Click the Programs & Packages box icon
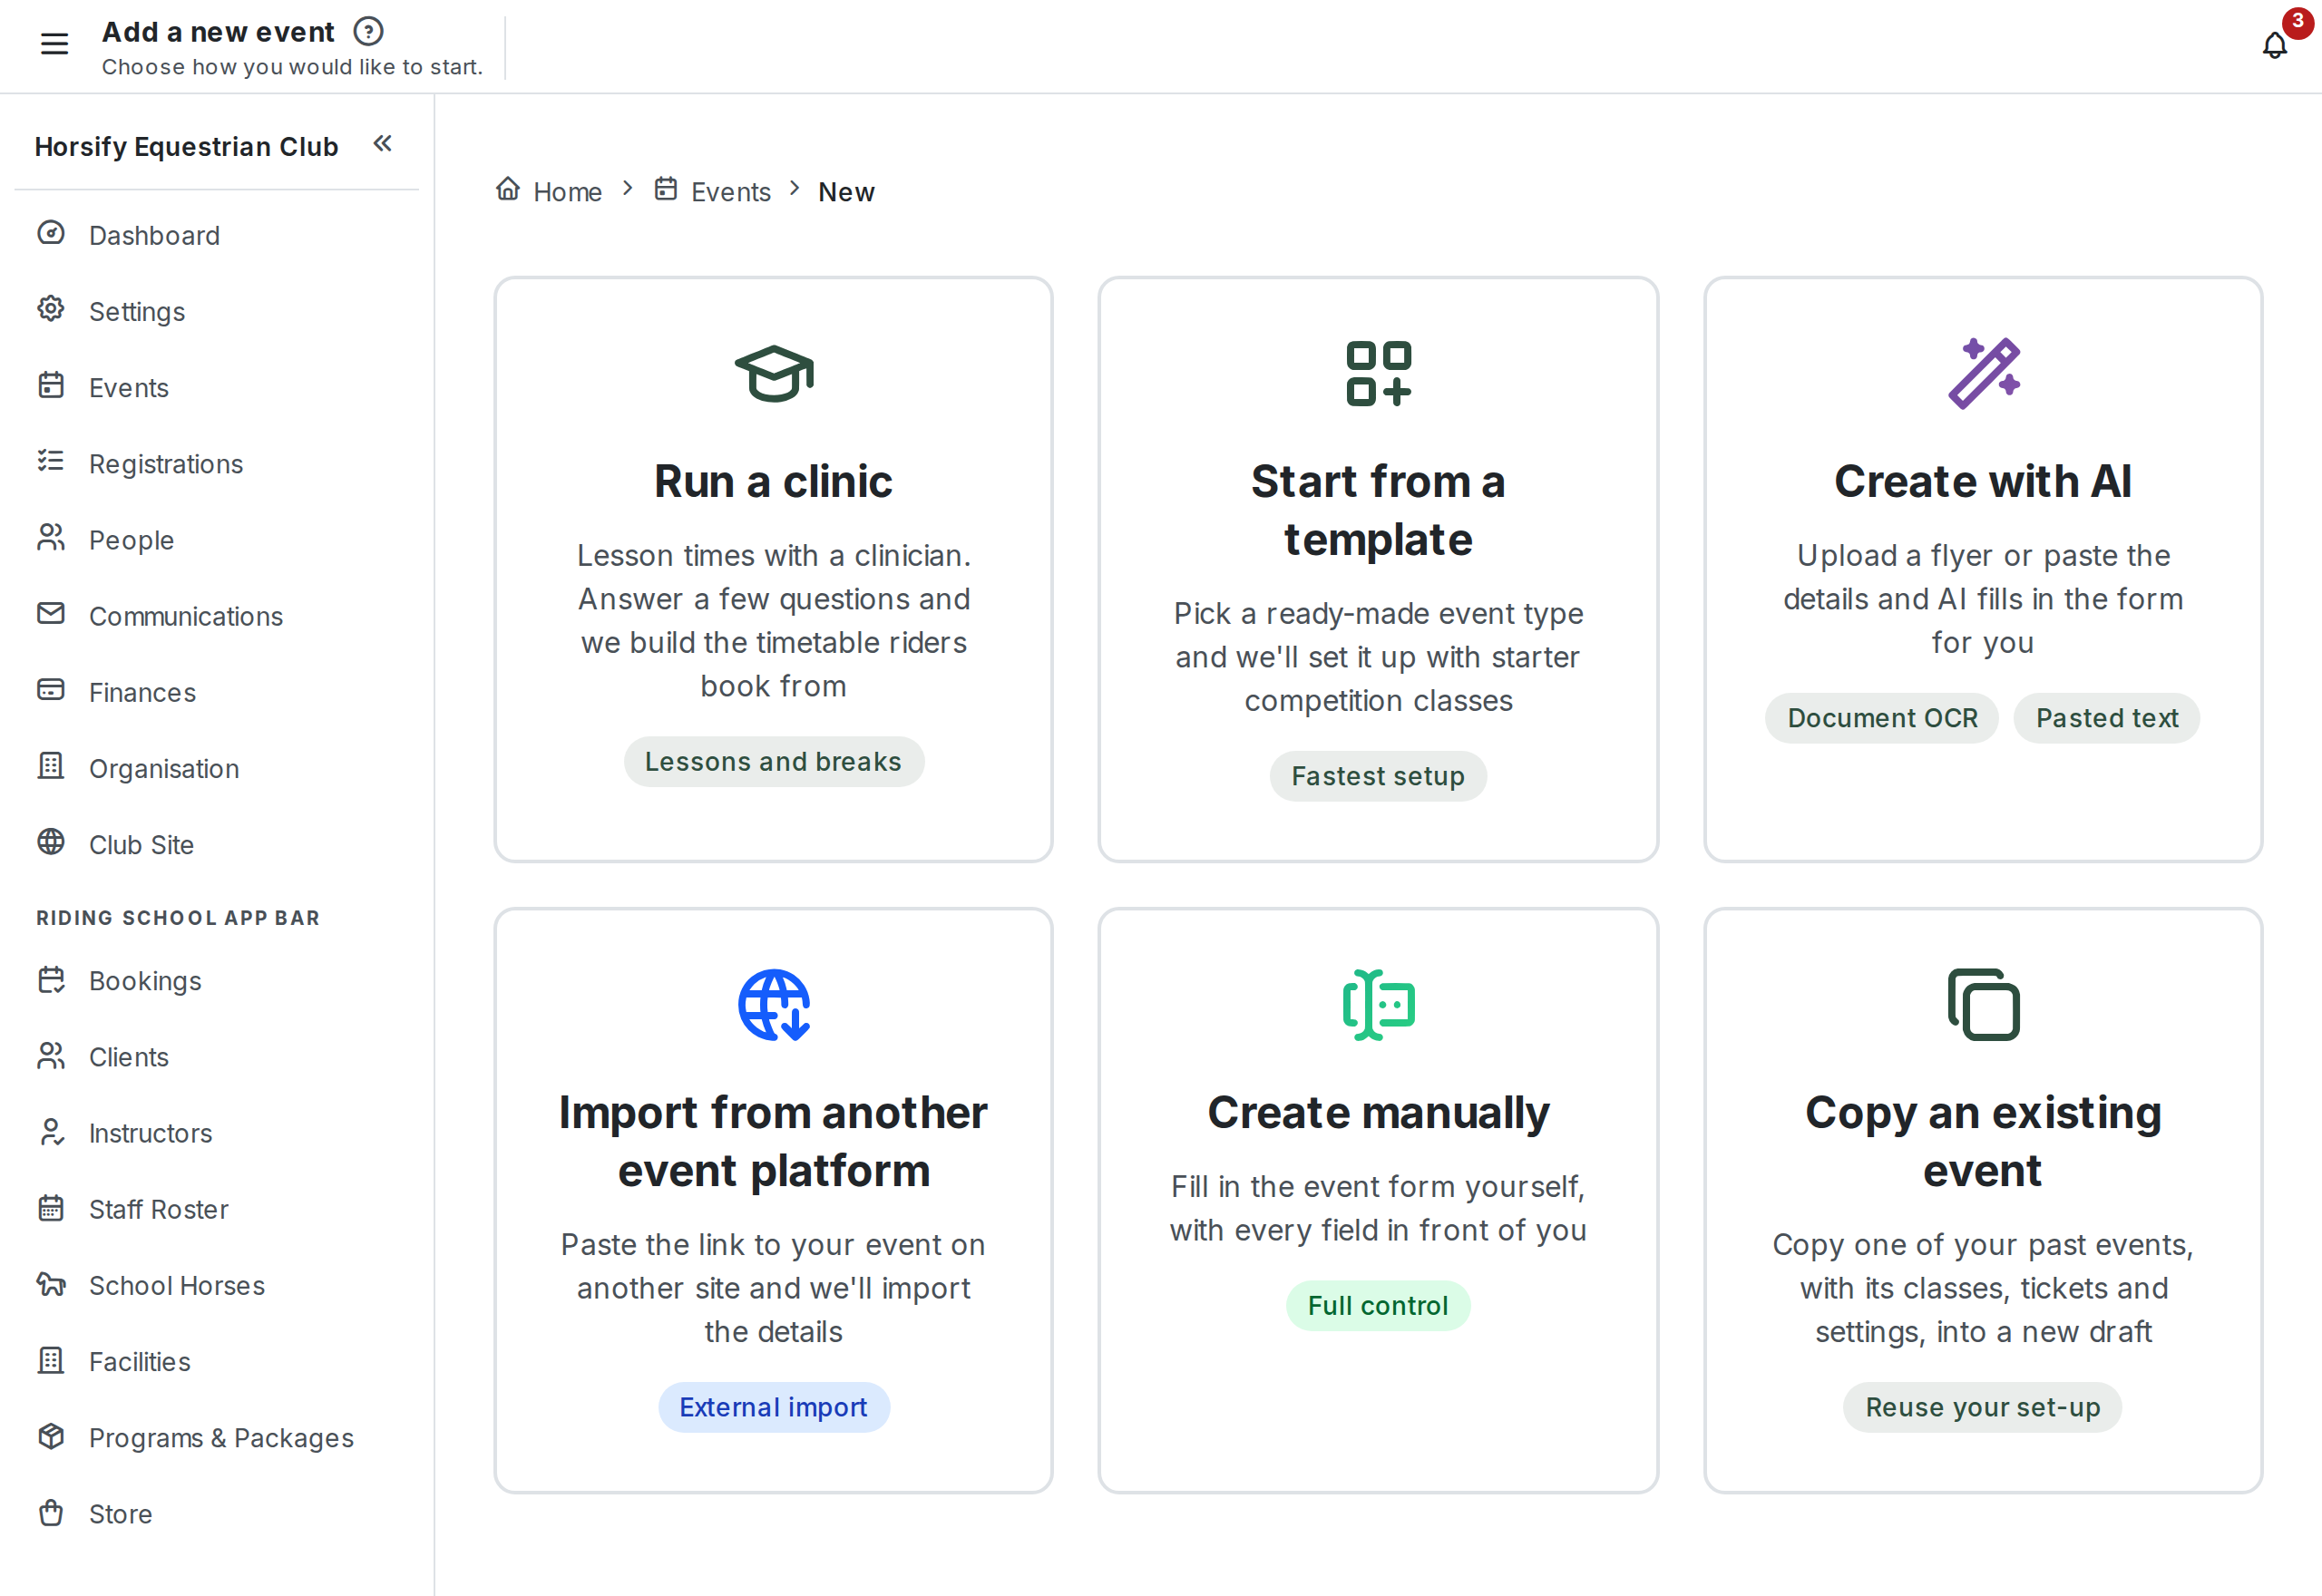The height and width of the screenshot is (1596, 2322). tap(51, 1437)
